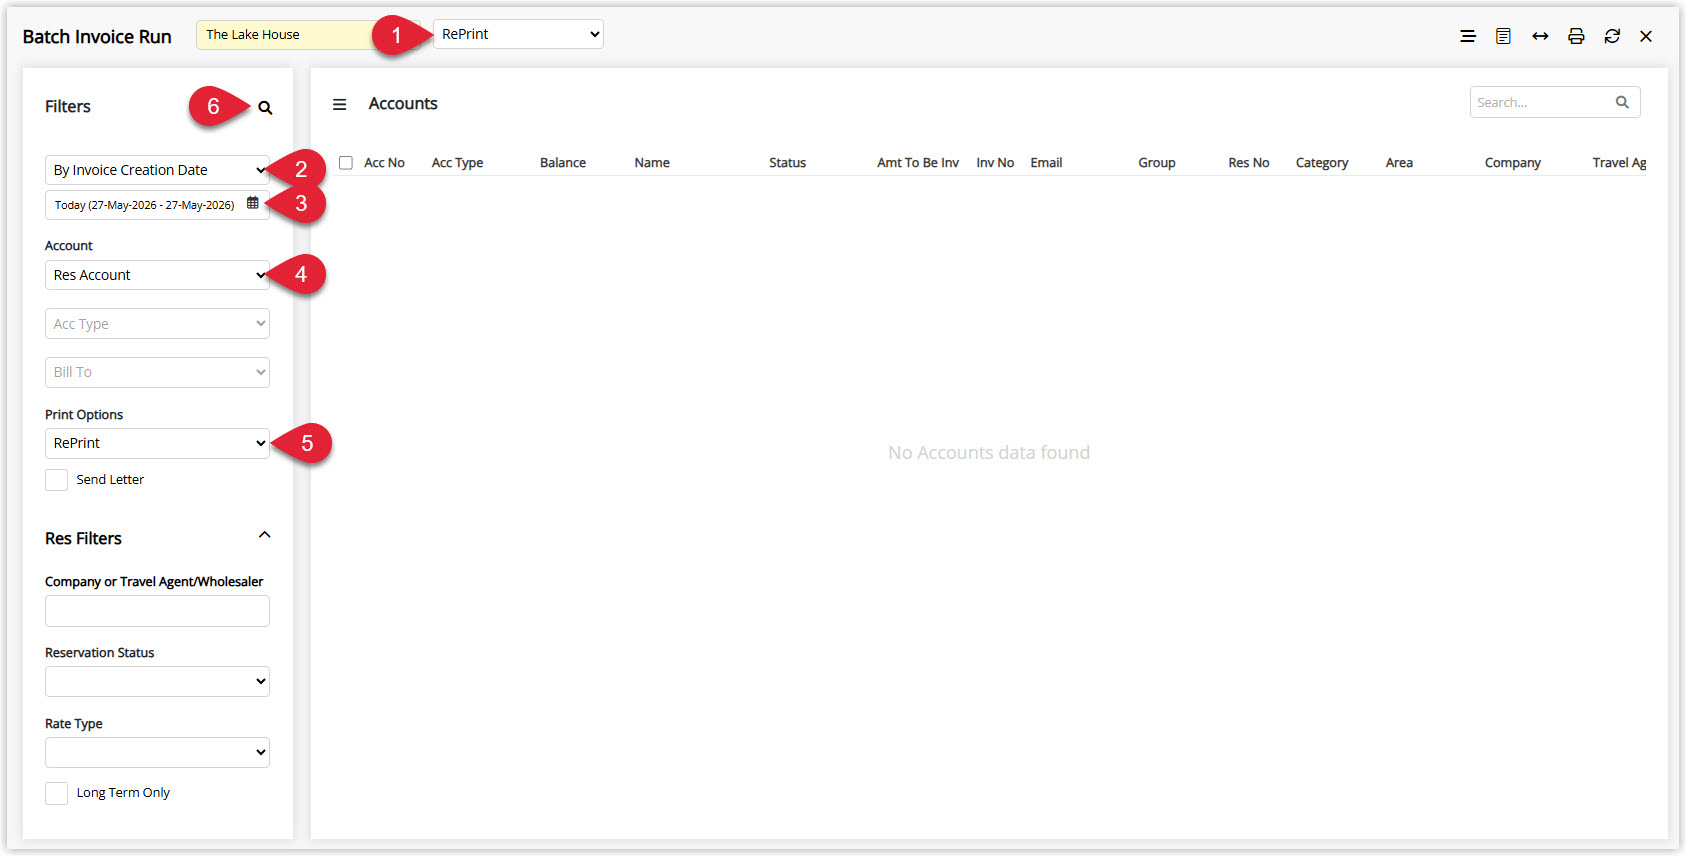Click the refresh icon in header
Image resolution: width=1687 pixels, height=857 pixels.
[1612, 36]
